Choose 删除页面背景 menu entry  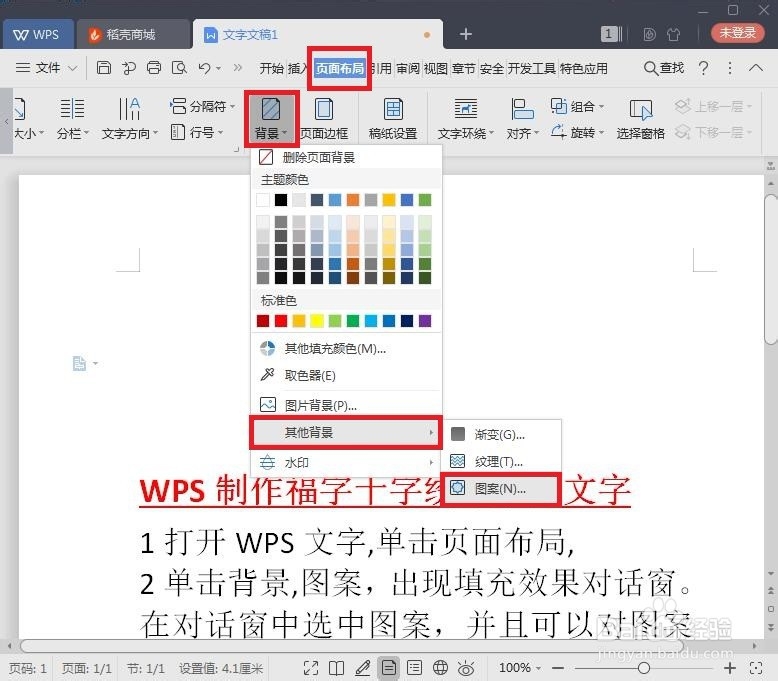tap(345, 158)
